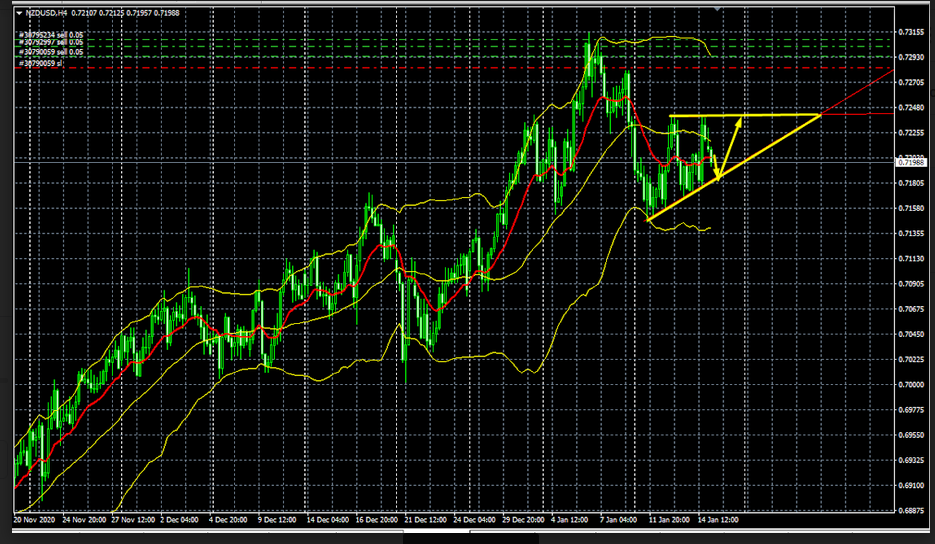Click the 14 Jan 12:00 time axis label
This screenshot has width=935, height=544.
(x=716, y=520)
